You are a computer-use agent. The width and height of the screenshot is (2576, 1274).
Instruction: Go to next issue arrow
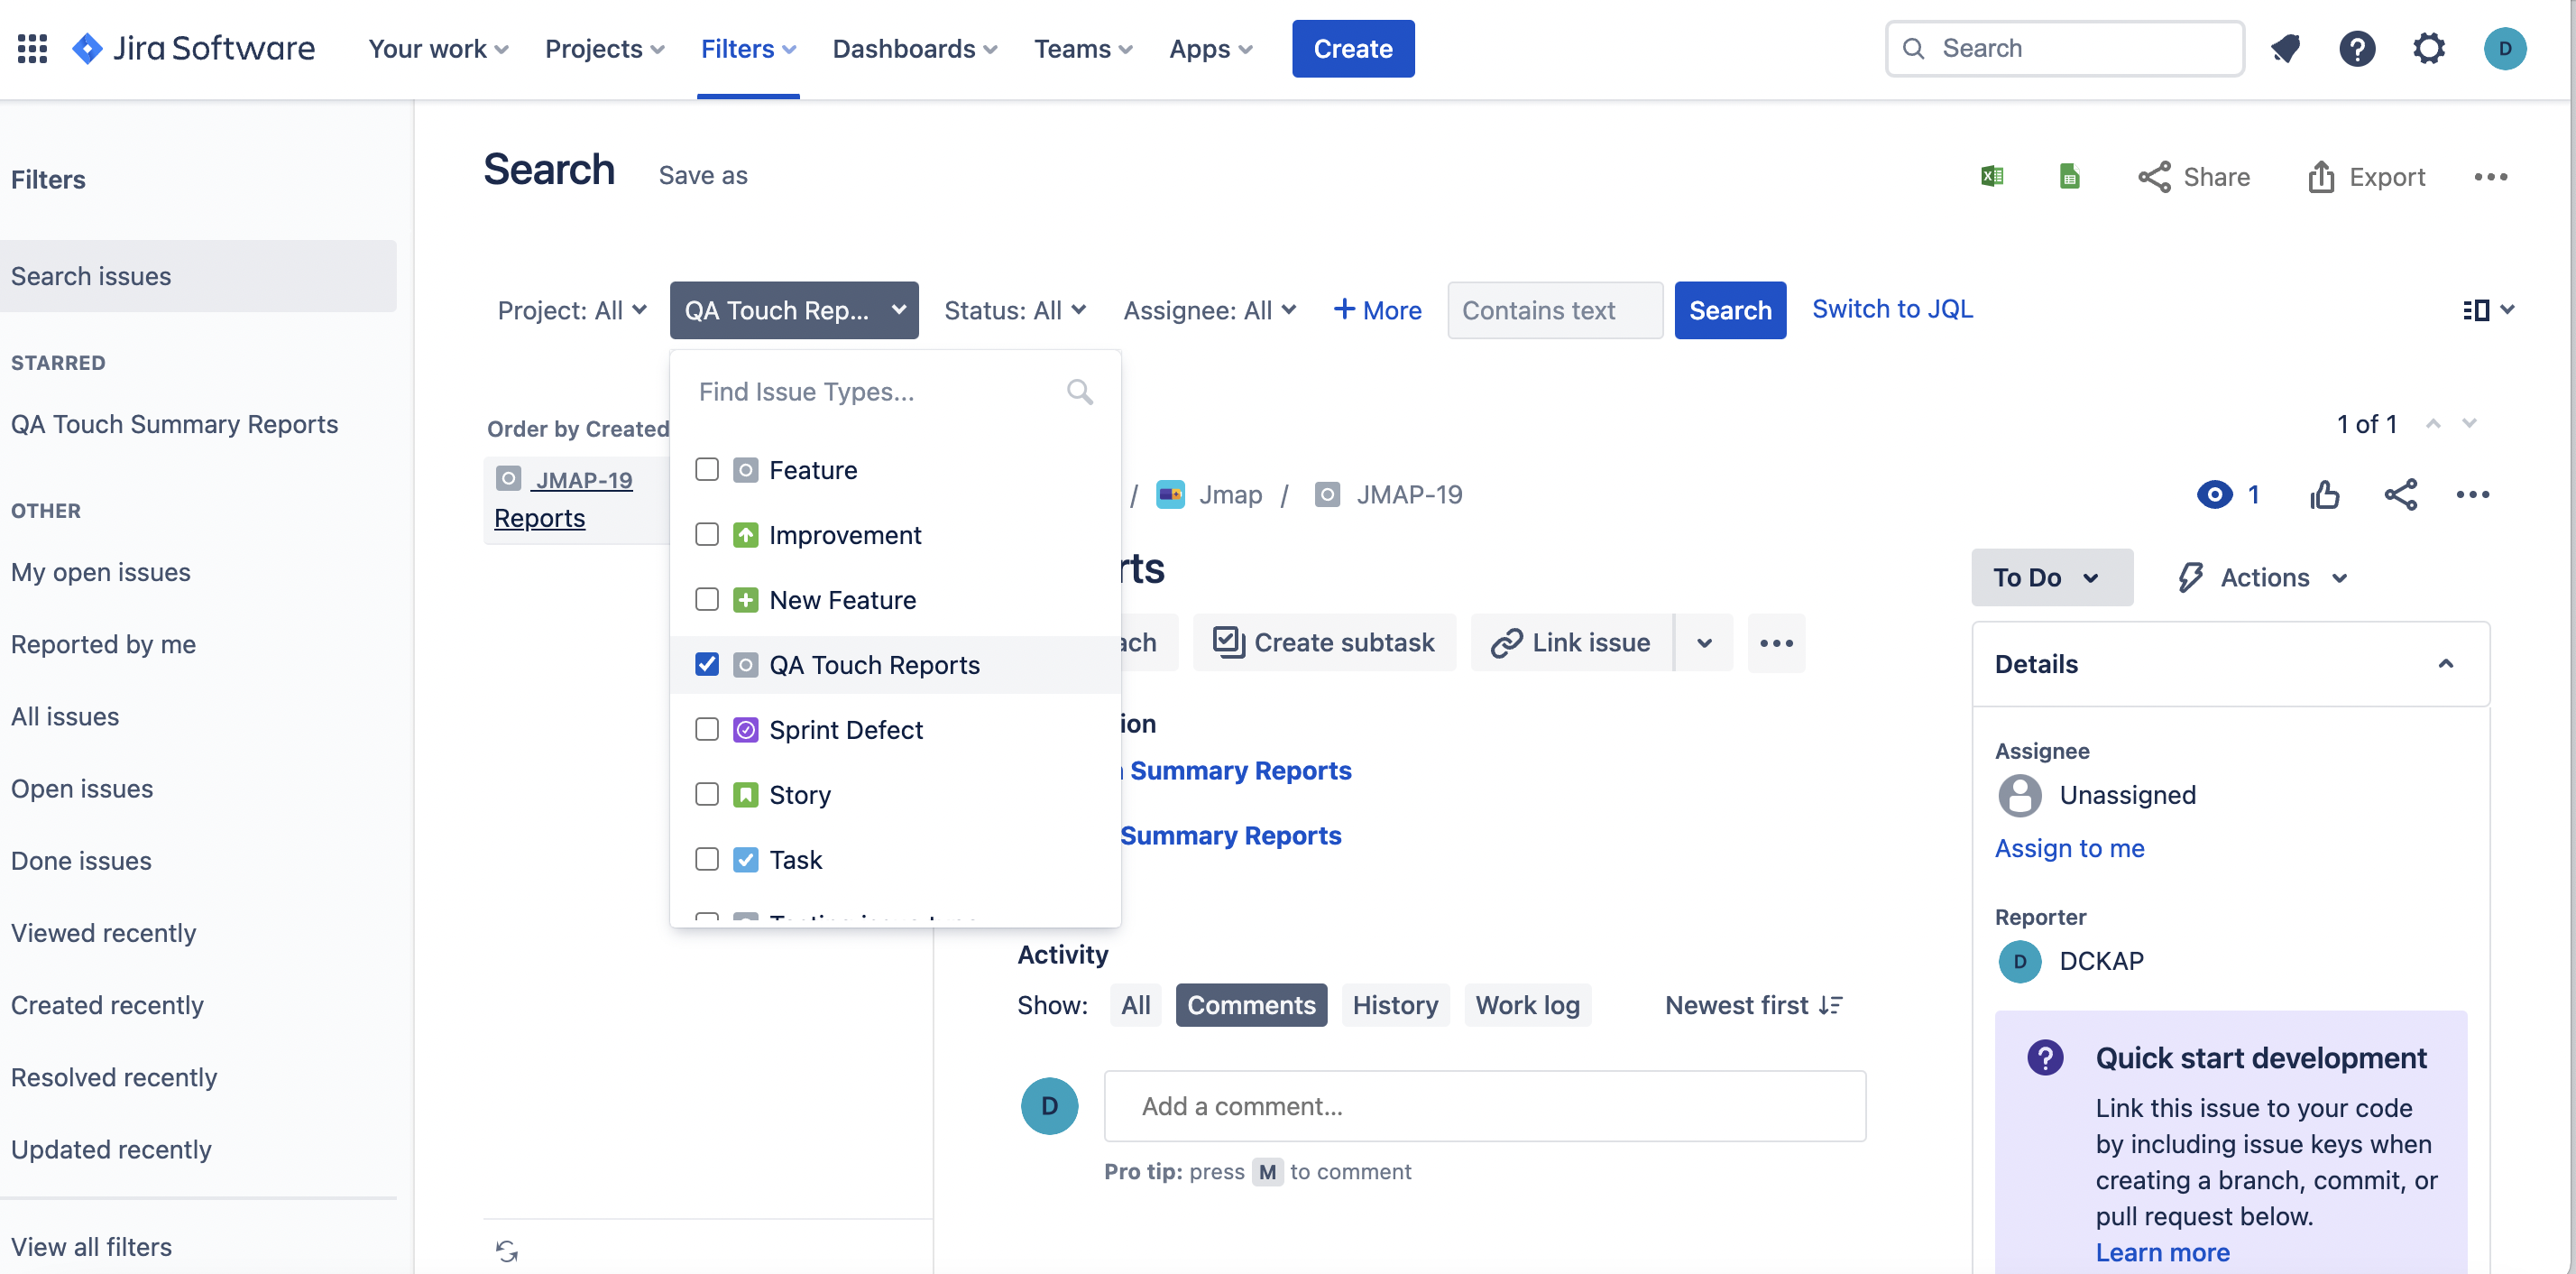pyautogui.click(x=2470, y=424)
